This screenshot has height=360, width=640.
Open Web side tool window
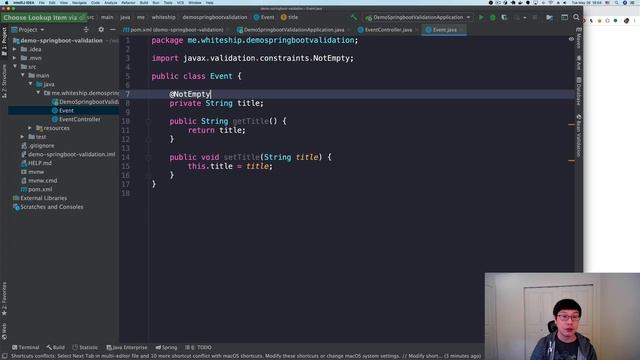click(x=4, y=331)
